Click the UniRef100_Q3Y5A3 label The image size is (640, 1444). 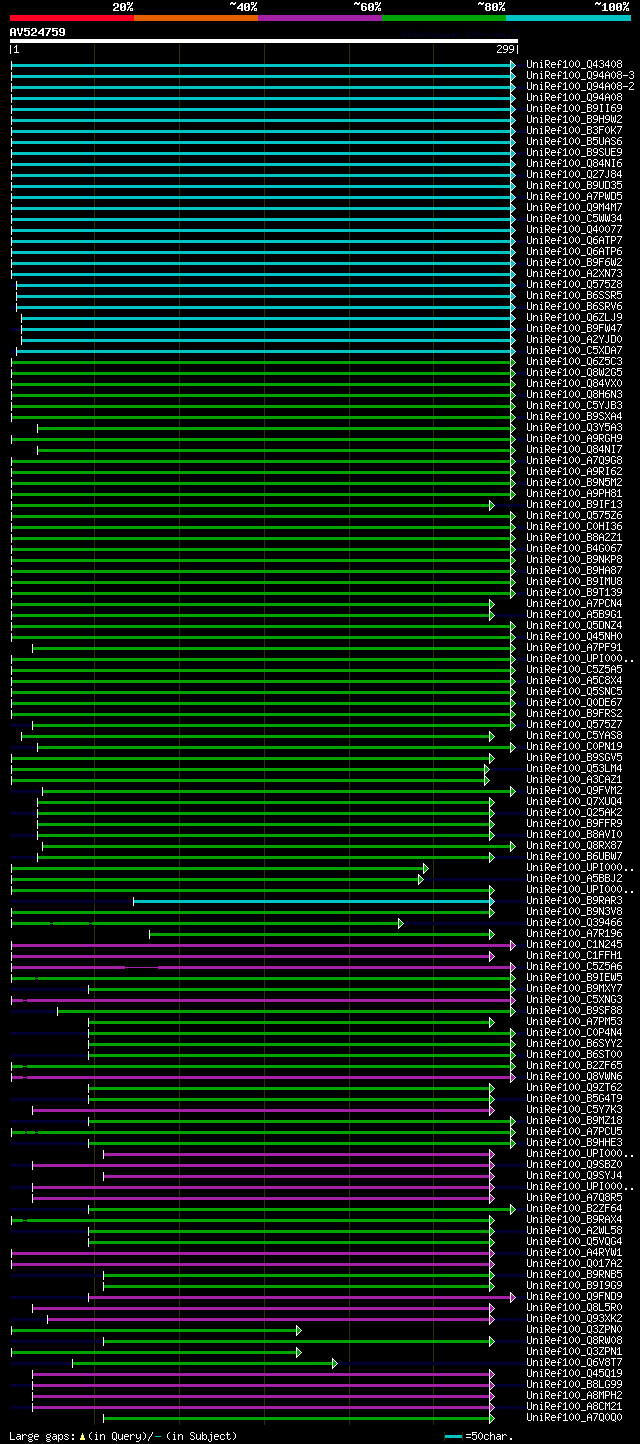click(574, 427)
